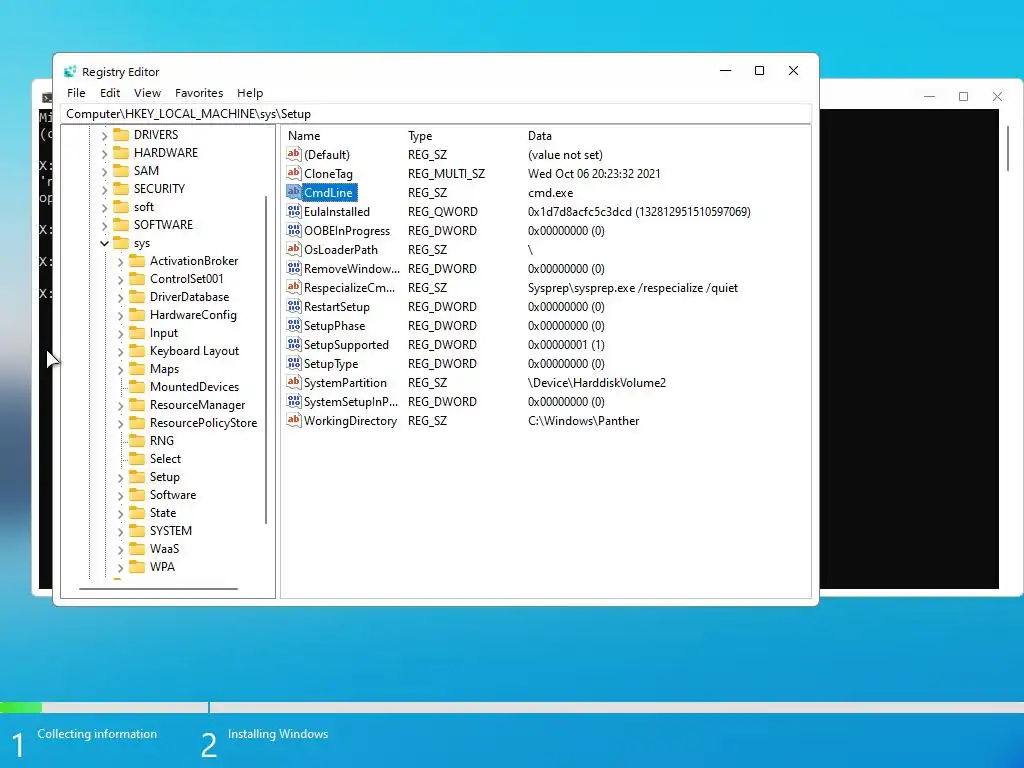Image resolution: width=1024 pixels, height=768 pixels.
Task: Click the SAM folder icon
Action: pos(121,170)
